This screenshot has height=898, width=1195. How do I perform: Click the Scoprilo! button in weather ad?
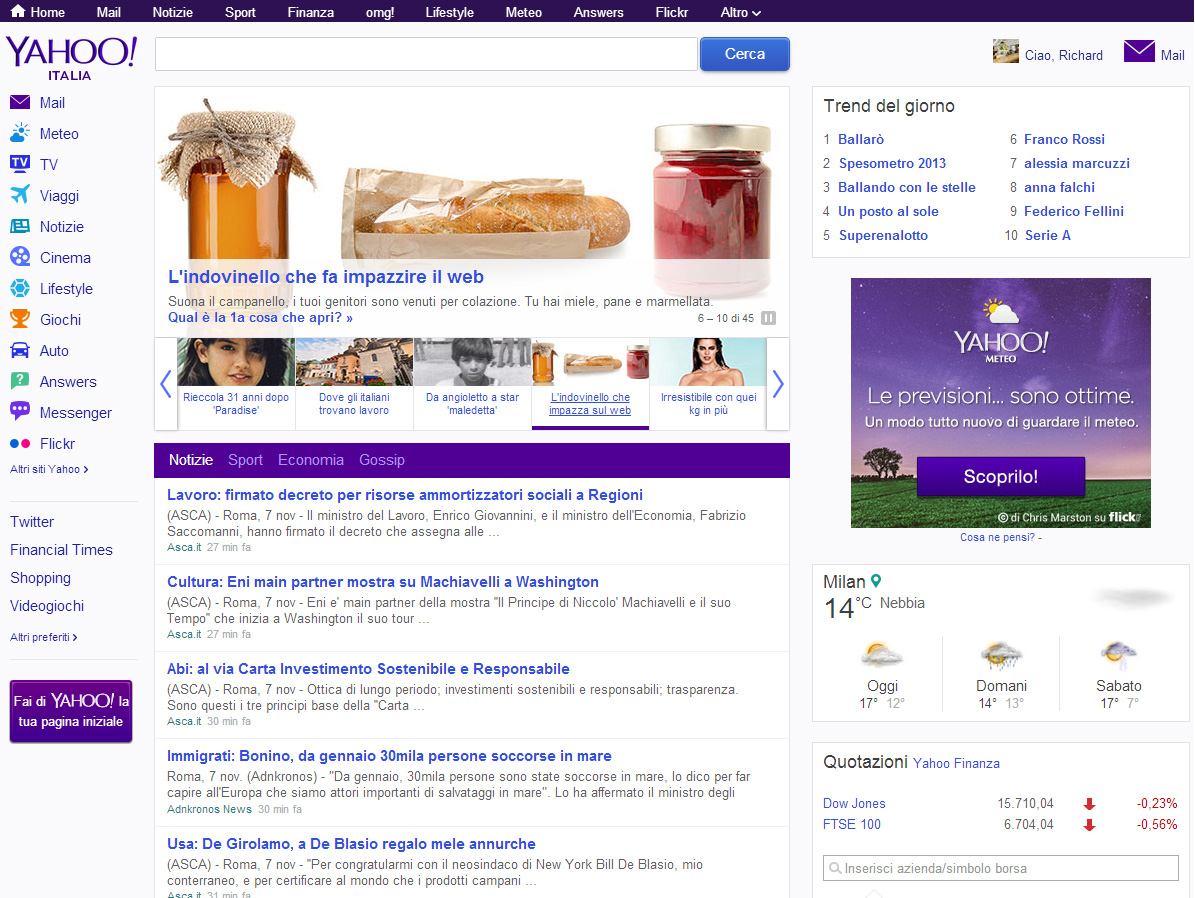1000,477
